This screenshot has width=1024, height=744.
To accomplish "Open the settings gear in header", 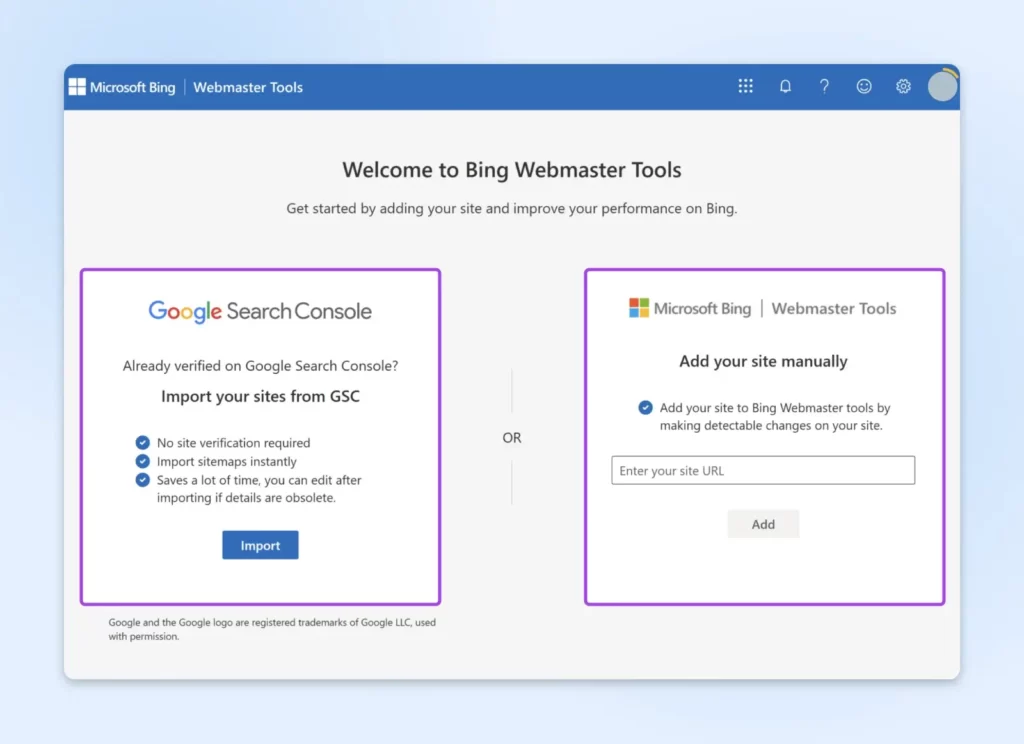I will (x=903, y=87).
